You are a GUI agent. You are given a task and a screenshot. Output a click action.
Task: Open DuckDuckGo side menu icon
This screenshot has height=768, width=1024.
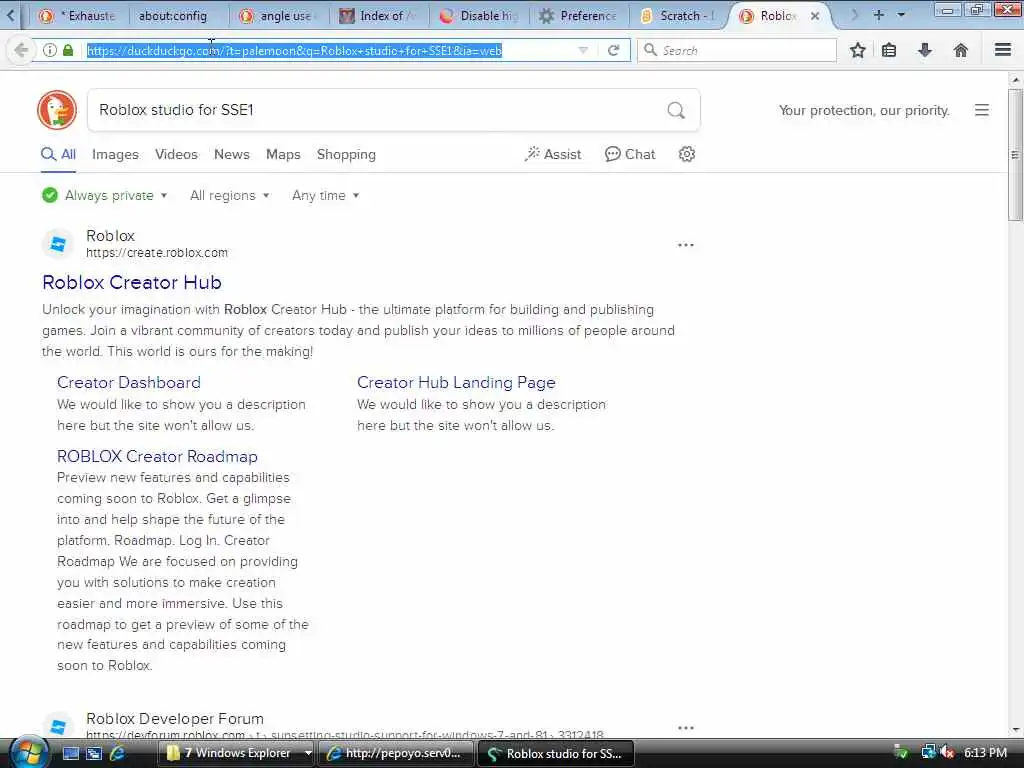point(982,110)
